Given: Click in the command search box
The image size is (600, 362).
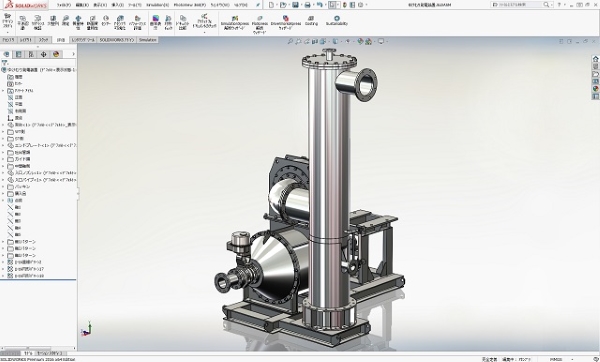Looking at the screenshot, I should [517, 5].
